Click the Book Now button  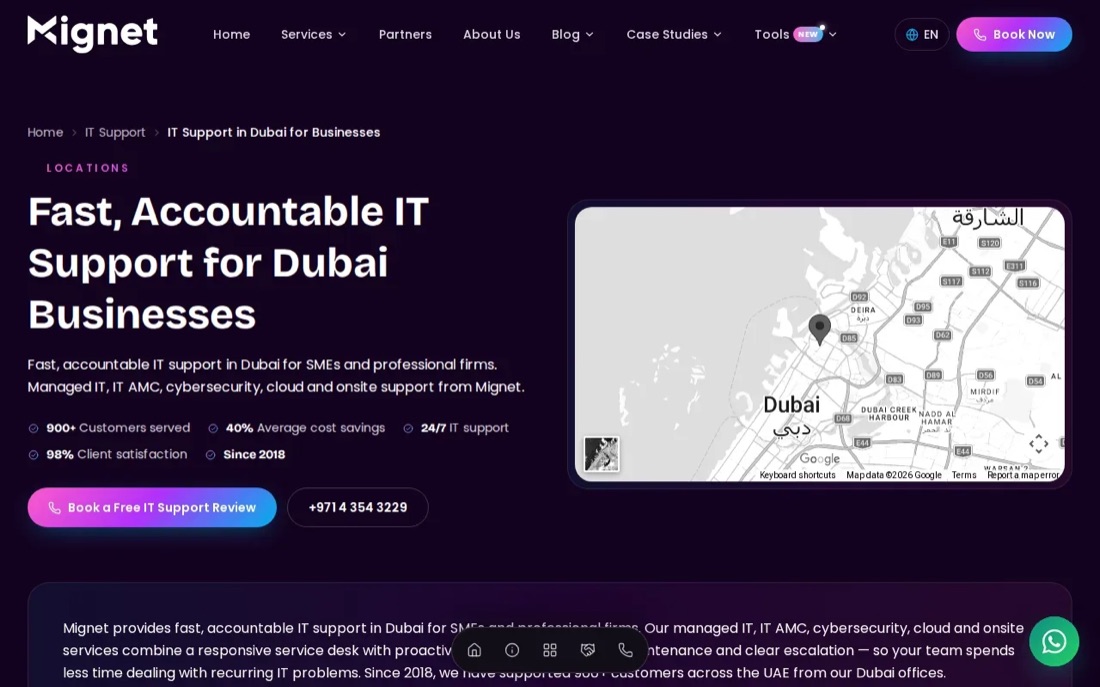click(x=1014, y=34)
